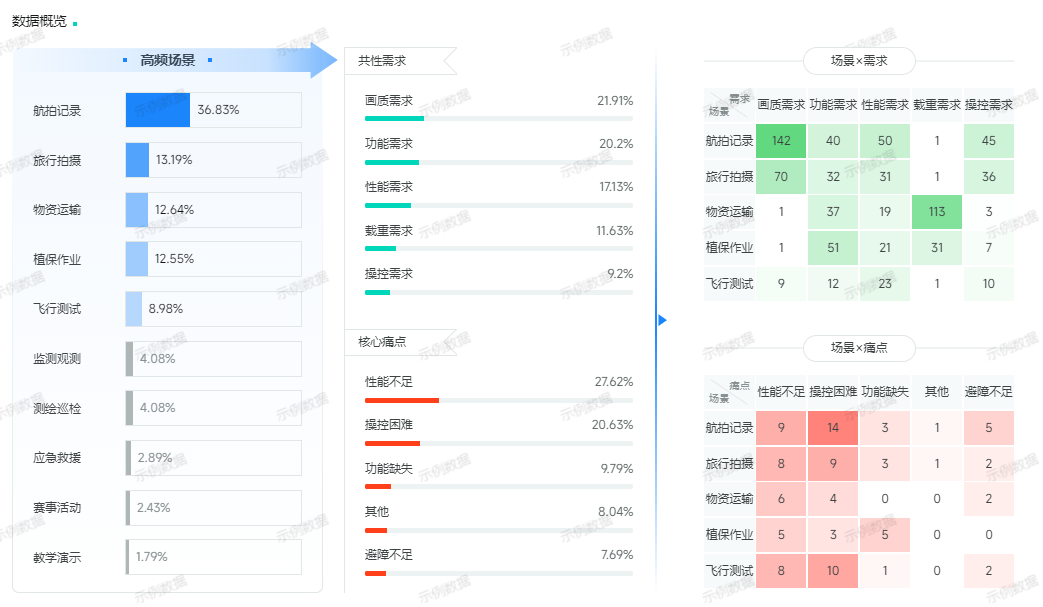Open the 场景×痛点 heatmap title pill
This screenshot has height=607, width=1043.
click(858, 348)
